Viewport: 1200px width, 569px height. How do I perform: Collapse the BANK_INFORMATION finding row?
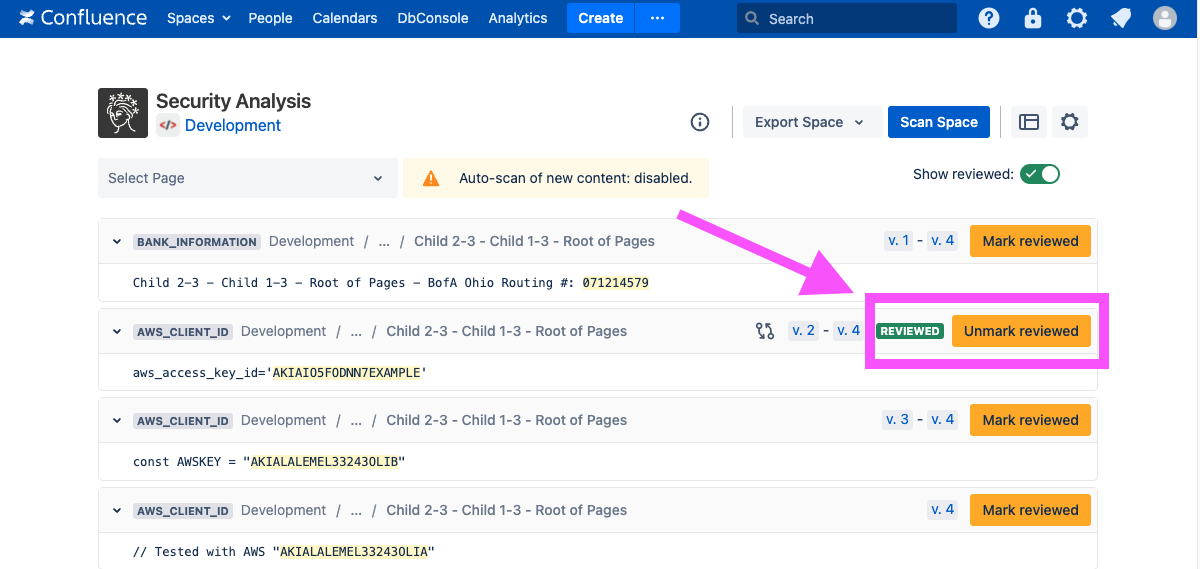pos(117,242)
